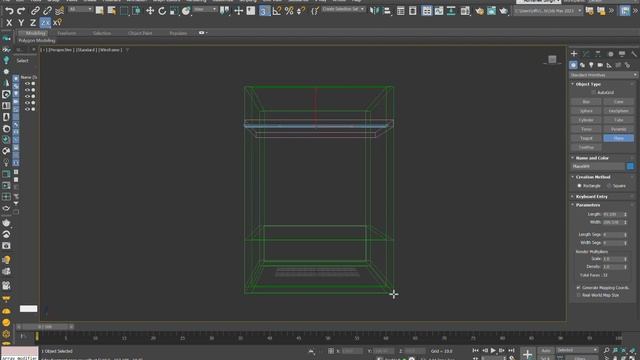
Task: Restrict to Z axis button
Action: click(x=33, y=23)
